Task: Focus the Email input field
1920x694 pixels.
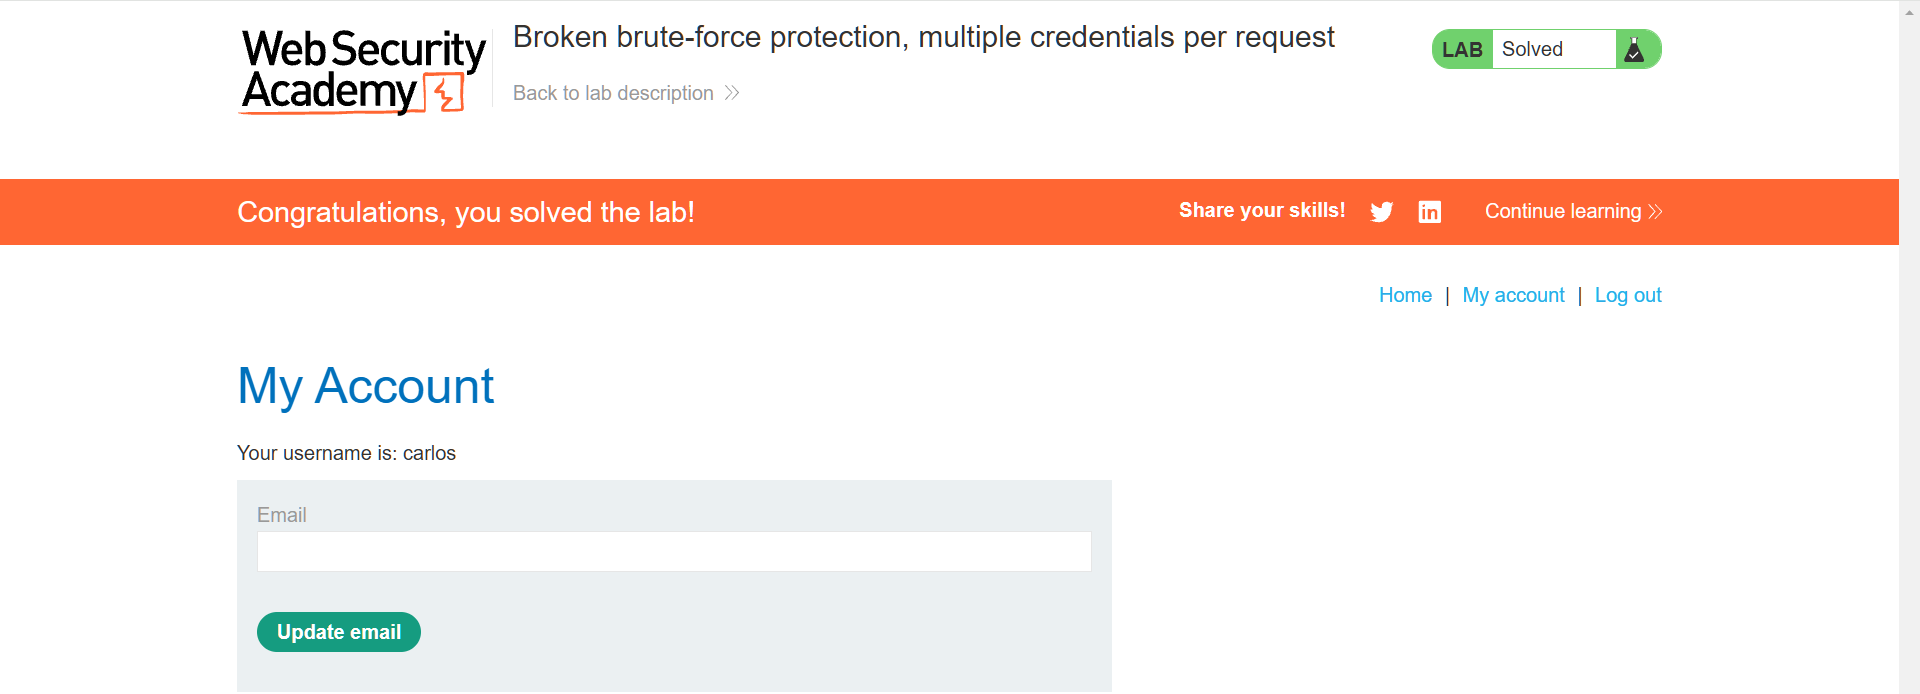Action: 674,551
